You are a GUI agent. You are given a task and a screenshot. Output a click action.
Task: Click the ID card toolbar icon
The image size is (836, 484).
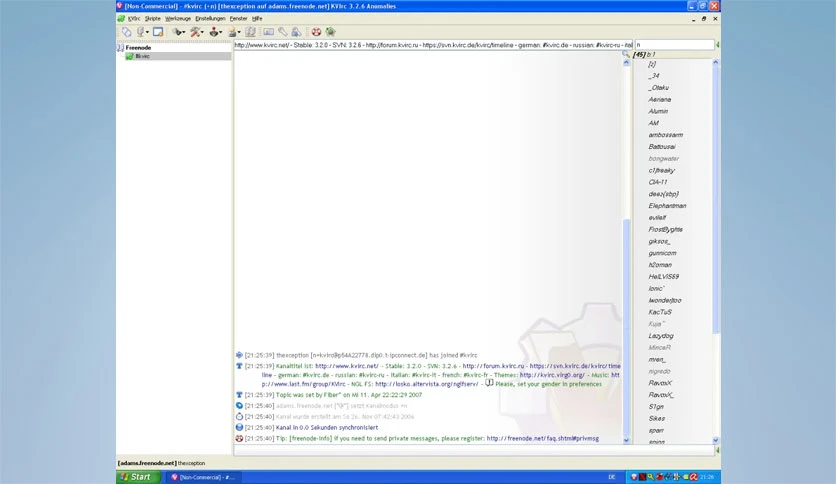[x=269, y=32]
